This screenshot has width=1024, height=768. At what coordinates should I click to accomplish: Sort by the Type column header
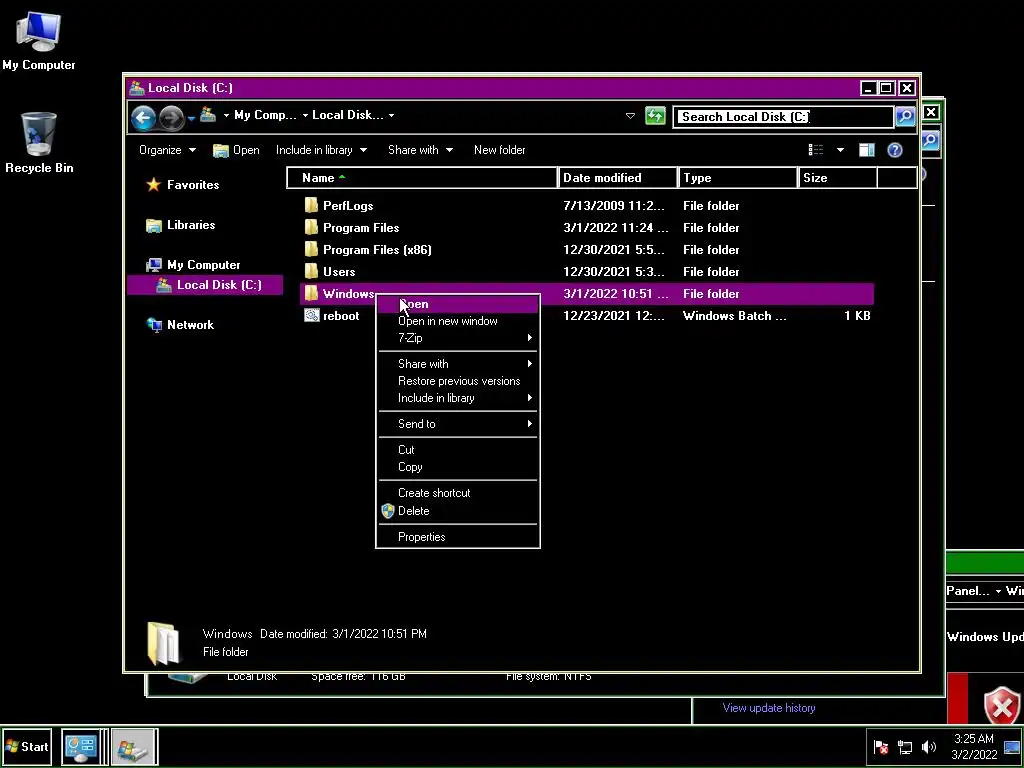[x=738, y=178]
